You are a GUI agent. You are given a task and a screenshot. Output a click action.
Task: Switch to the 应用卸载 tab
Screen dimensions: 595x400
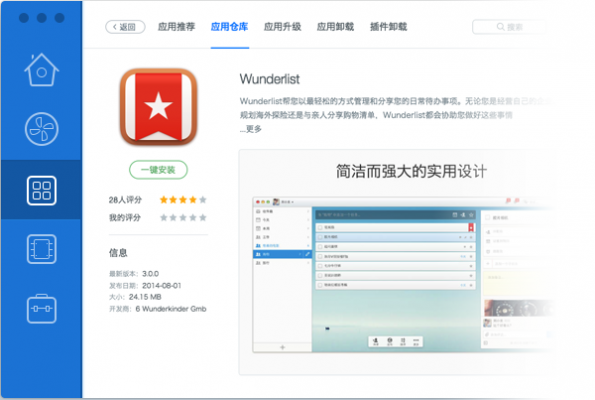pyautogui.click(x=335, y=27)
